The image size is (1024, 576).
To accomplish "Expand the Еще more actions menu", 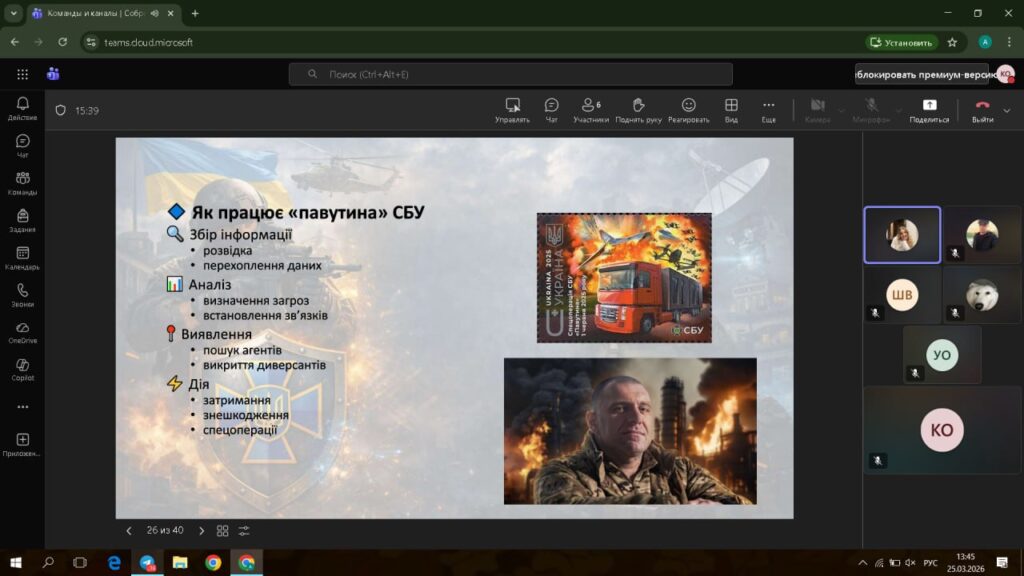I will 768,109.
